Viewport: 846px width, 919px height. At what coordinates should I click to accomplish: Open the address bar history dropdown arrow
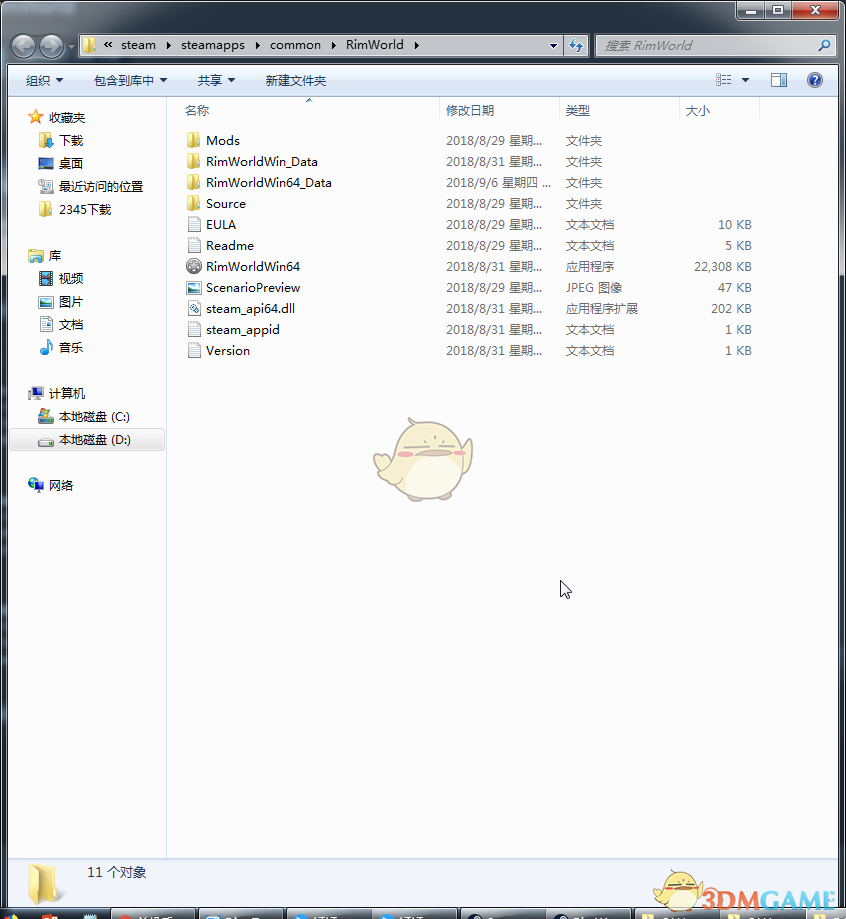tap(553, 45)
